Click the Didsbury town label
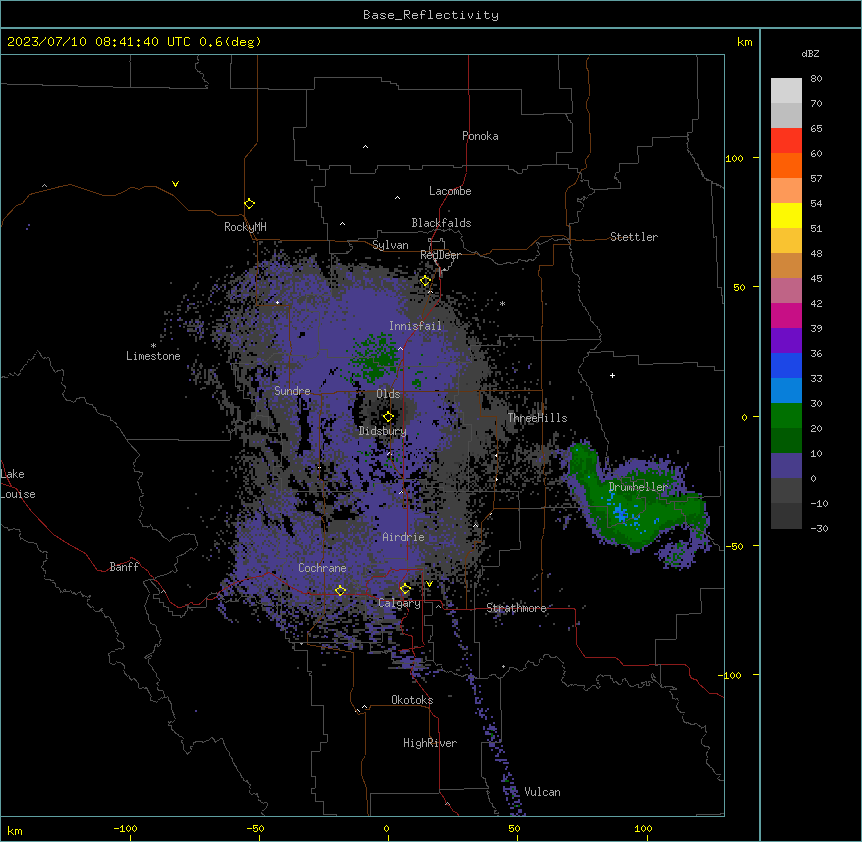This screenshot has height=842, width=862. (x=382, y=431)
